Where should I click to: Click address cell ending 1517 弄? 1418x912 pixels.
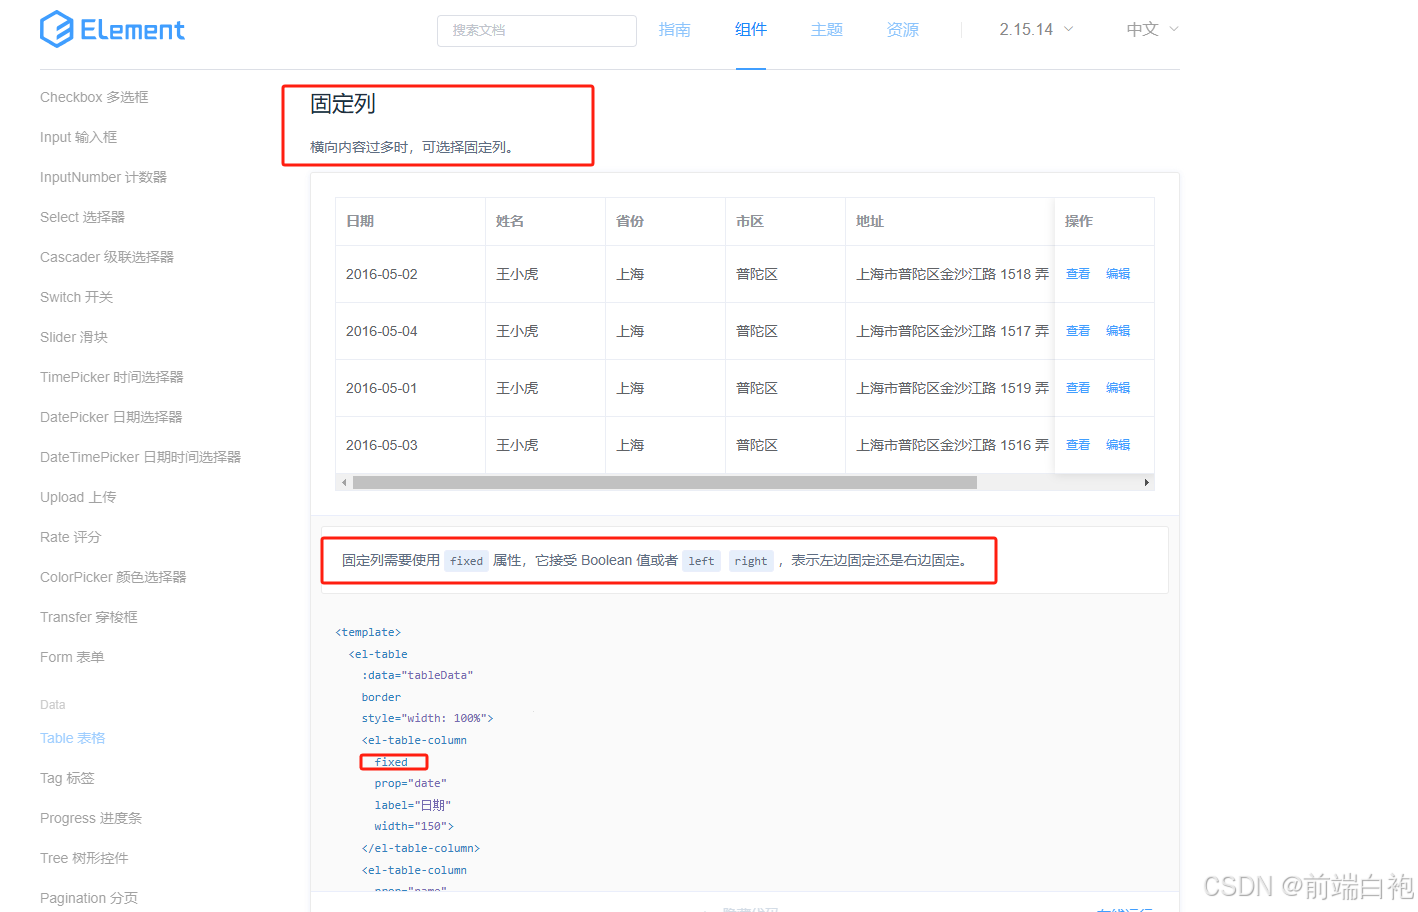952,331
